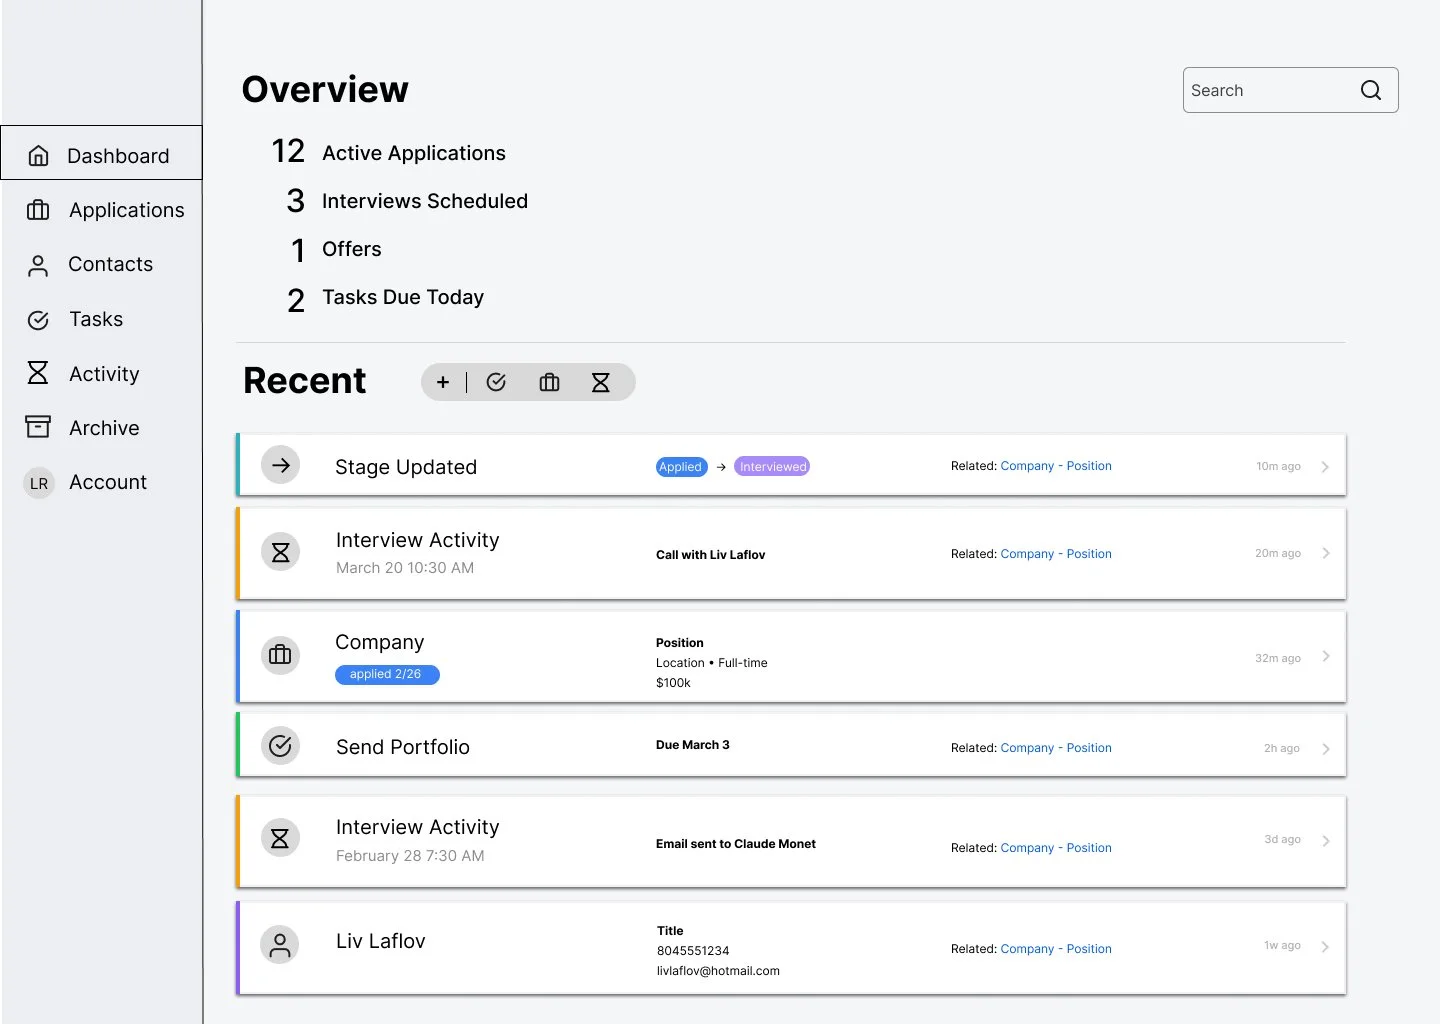Click the Tasks checkmark icon

pyautogui.click(x=38, y=319)
